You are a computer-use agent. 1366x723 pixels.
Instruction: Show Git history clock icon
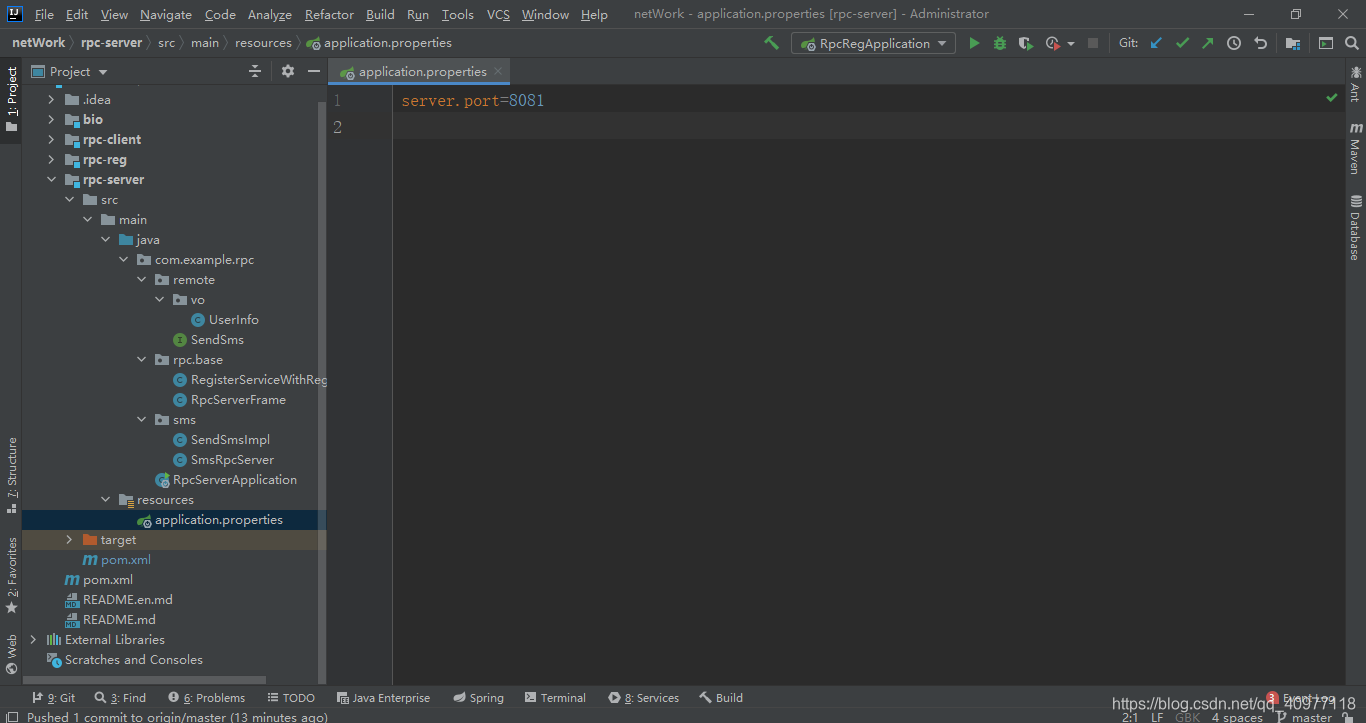coord(1234,43)
